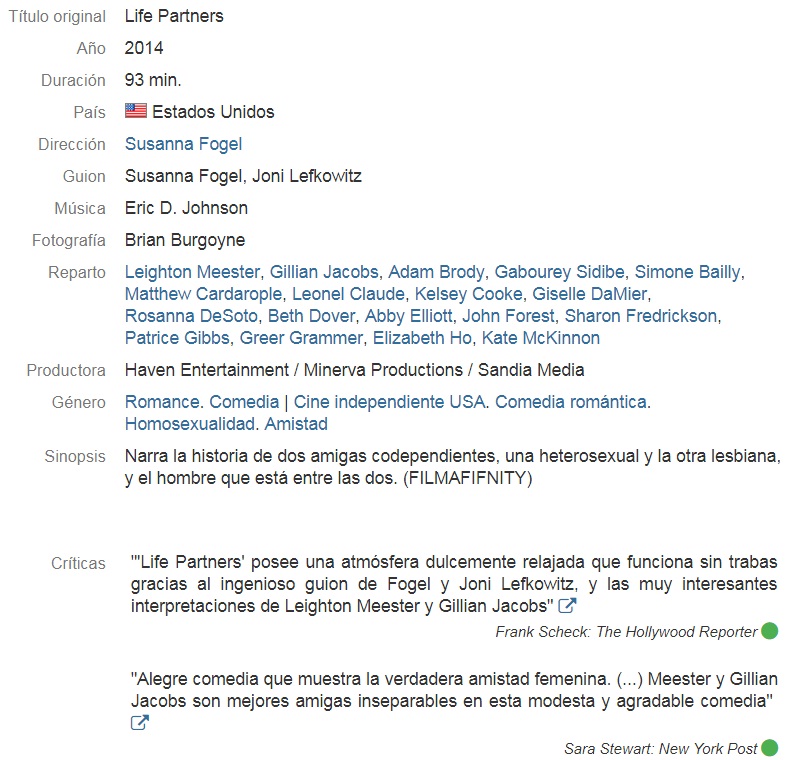786x760 pixels.
Task: Click green rating dot beside Sara Stewart
Action: coord(769,748)
